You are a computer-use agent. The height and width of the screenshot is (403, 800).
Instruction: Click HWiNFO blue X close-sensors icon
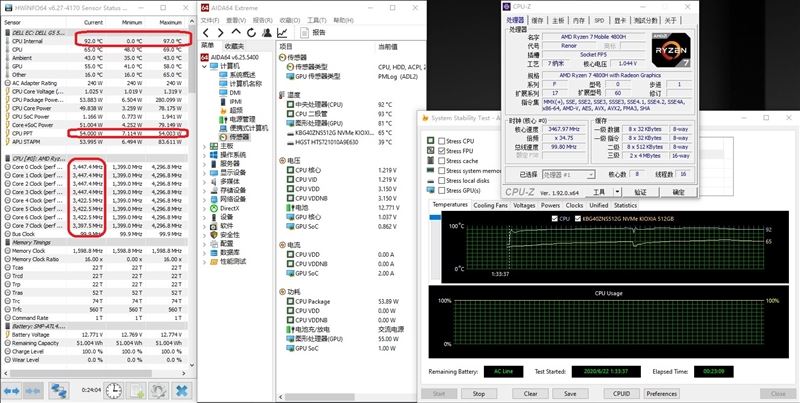pos(182,391)
